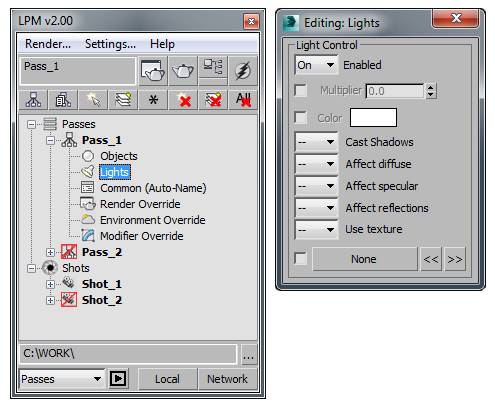Collapse the Pass_1 tree node
495x406 pixels.
[x=50, y=140]
